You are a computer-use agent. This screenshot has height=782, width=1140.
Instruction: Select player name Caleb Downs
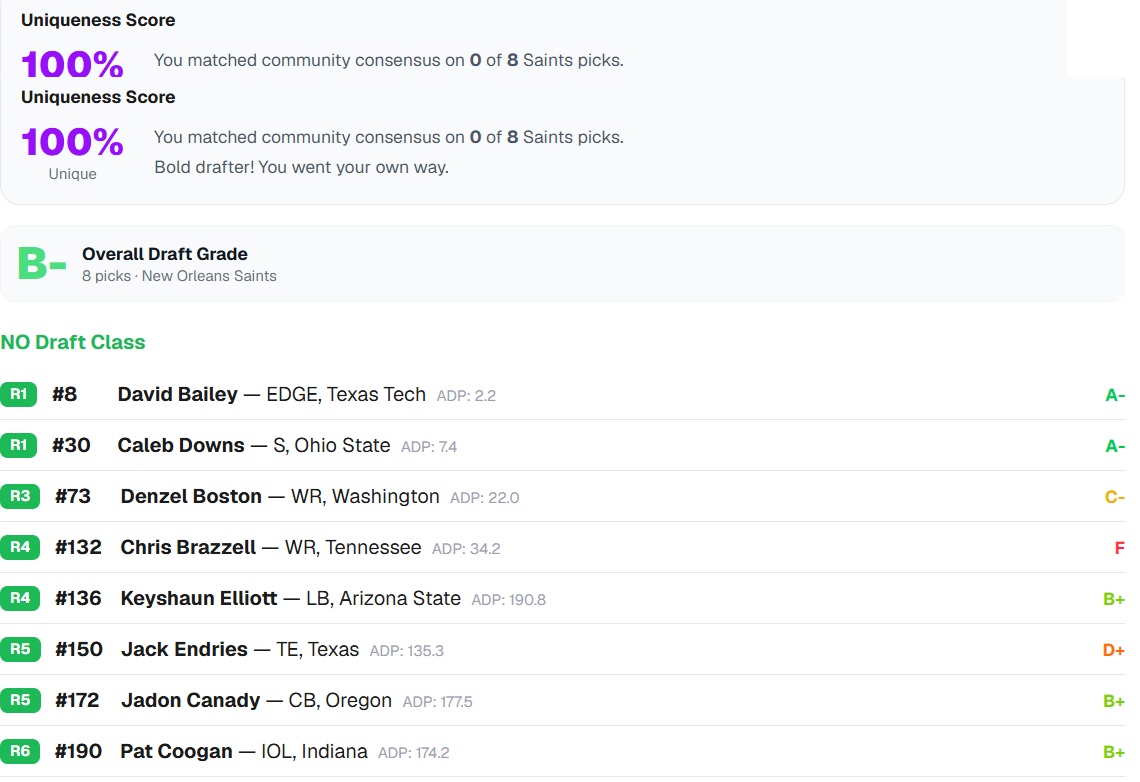coord(181,445)
